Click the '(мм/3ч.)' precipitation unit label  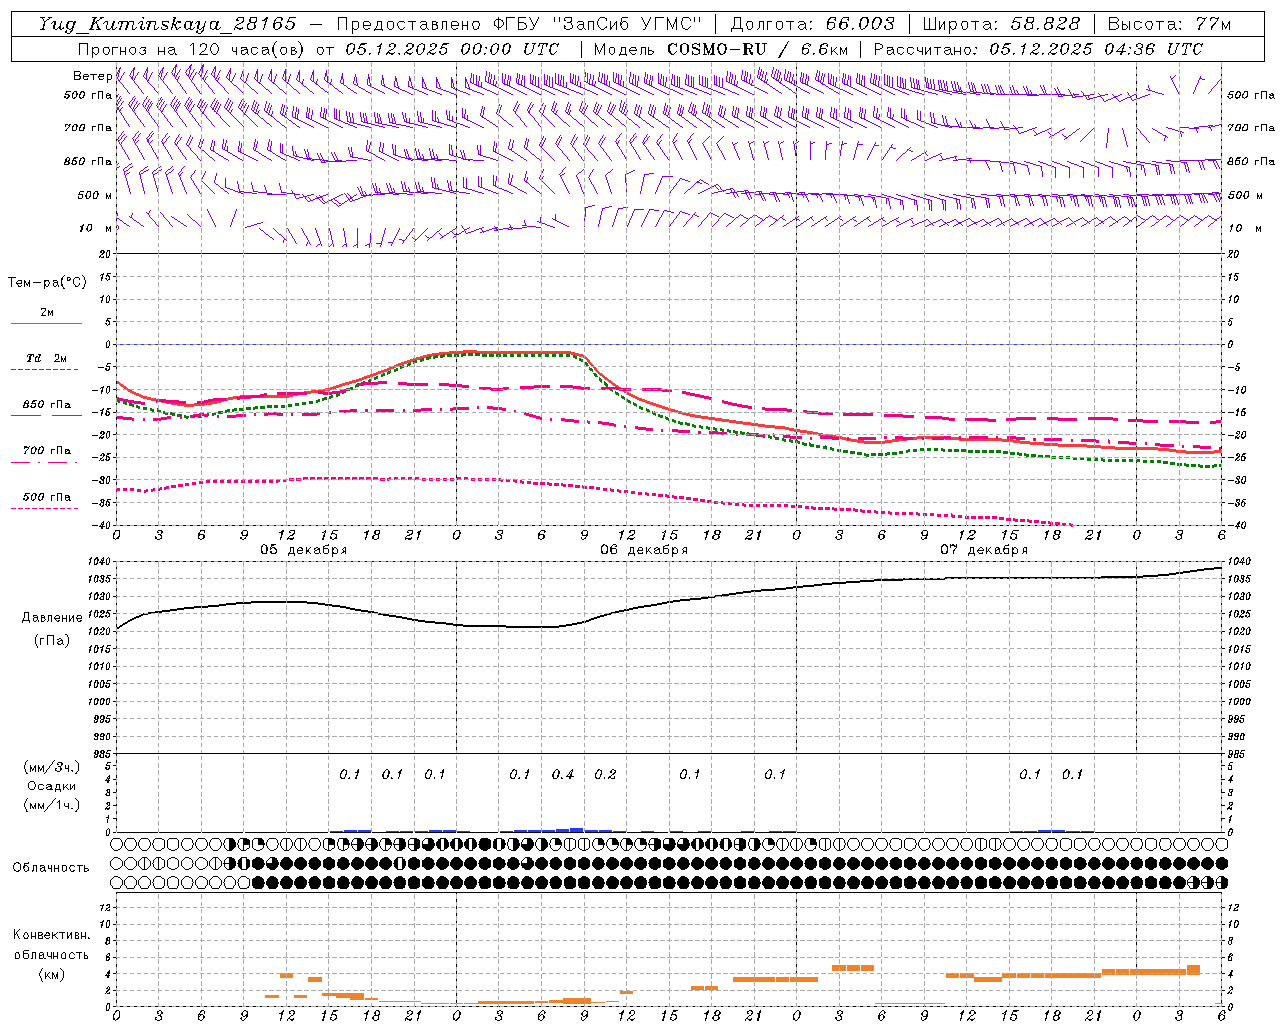pyautogui.click(x=52, y=767)
